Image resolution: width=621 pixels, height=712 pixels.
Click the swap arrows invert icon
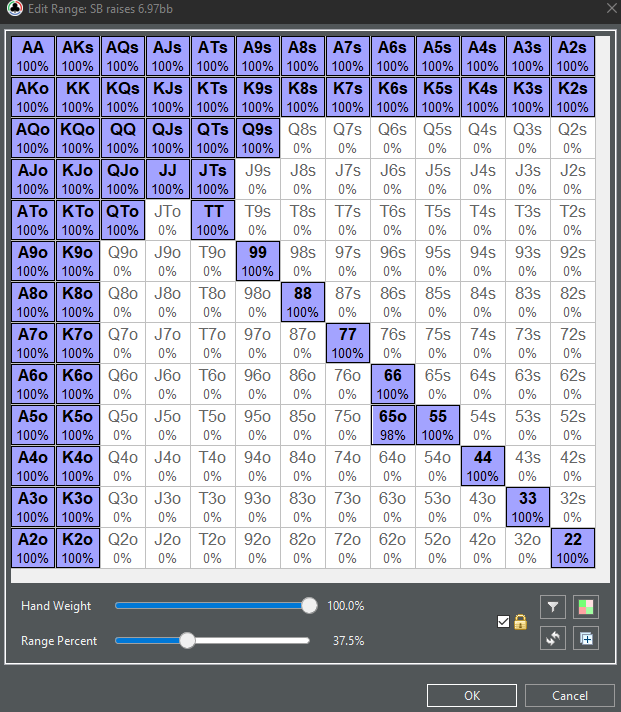[552, 638]
